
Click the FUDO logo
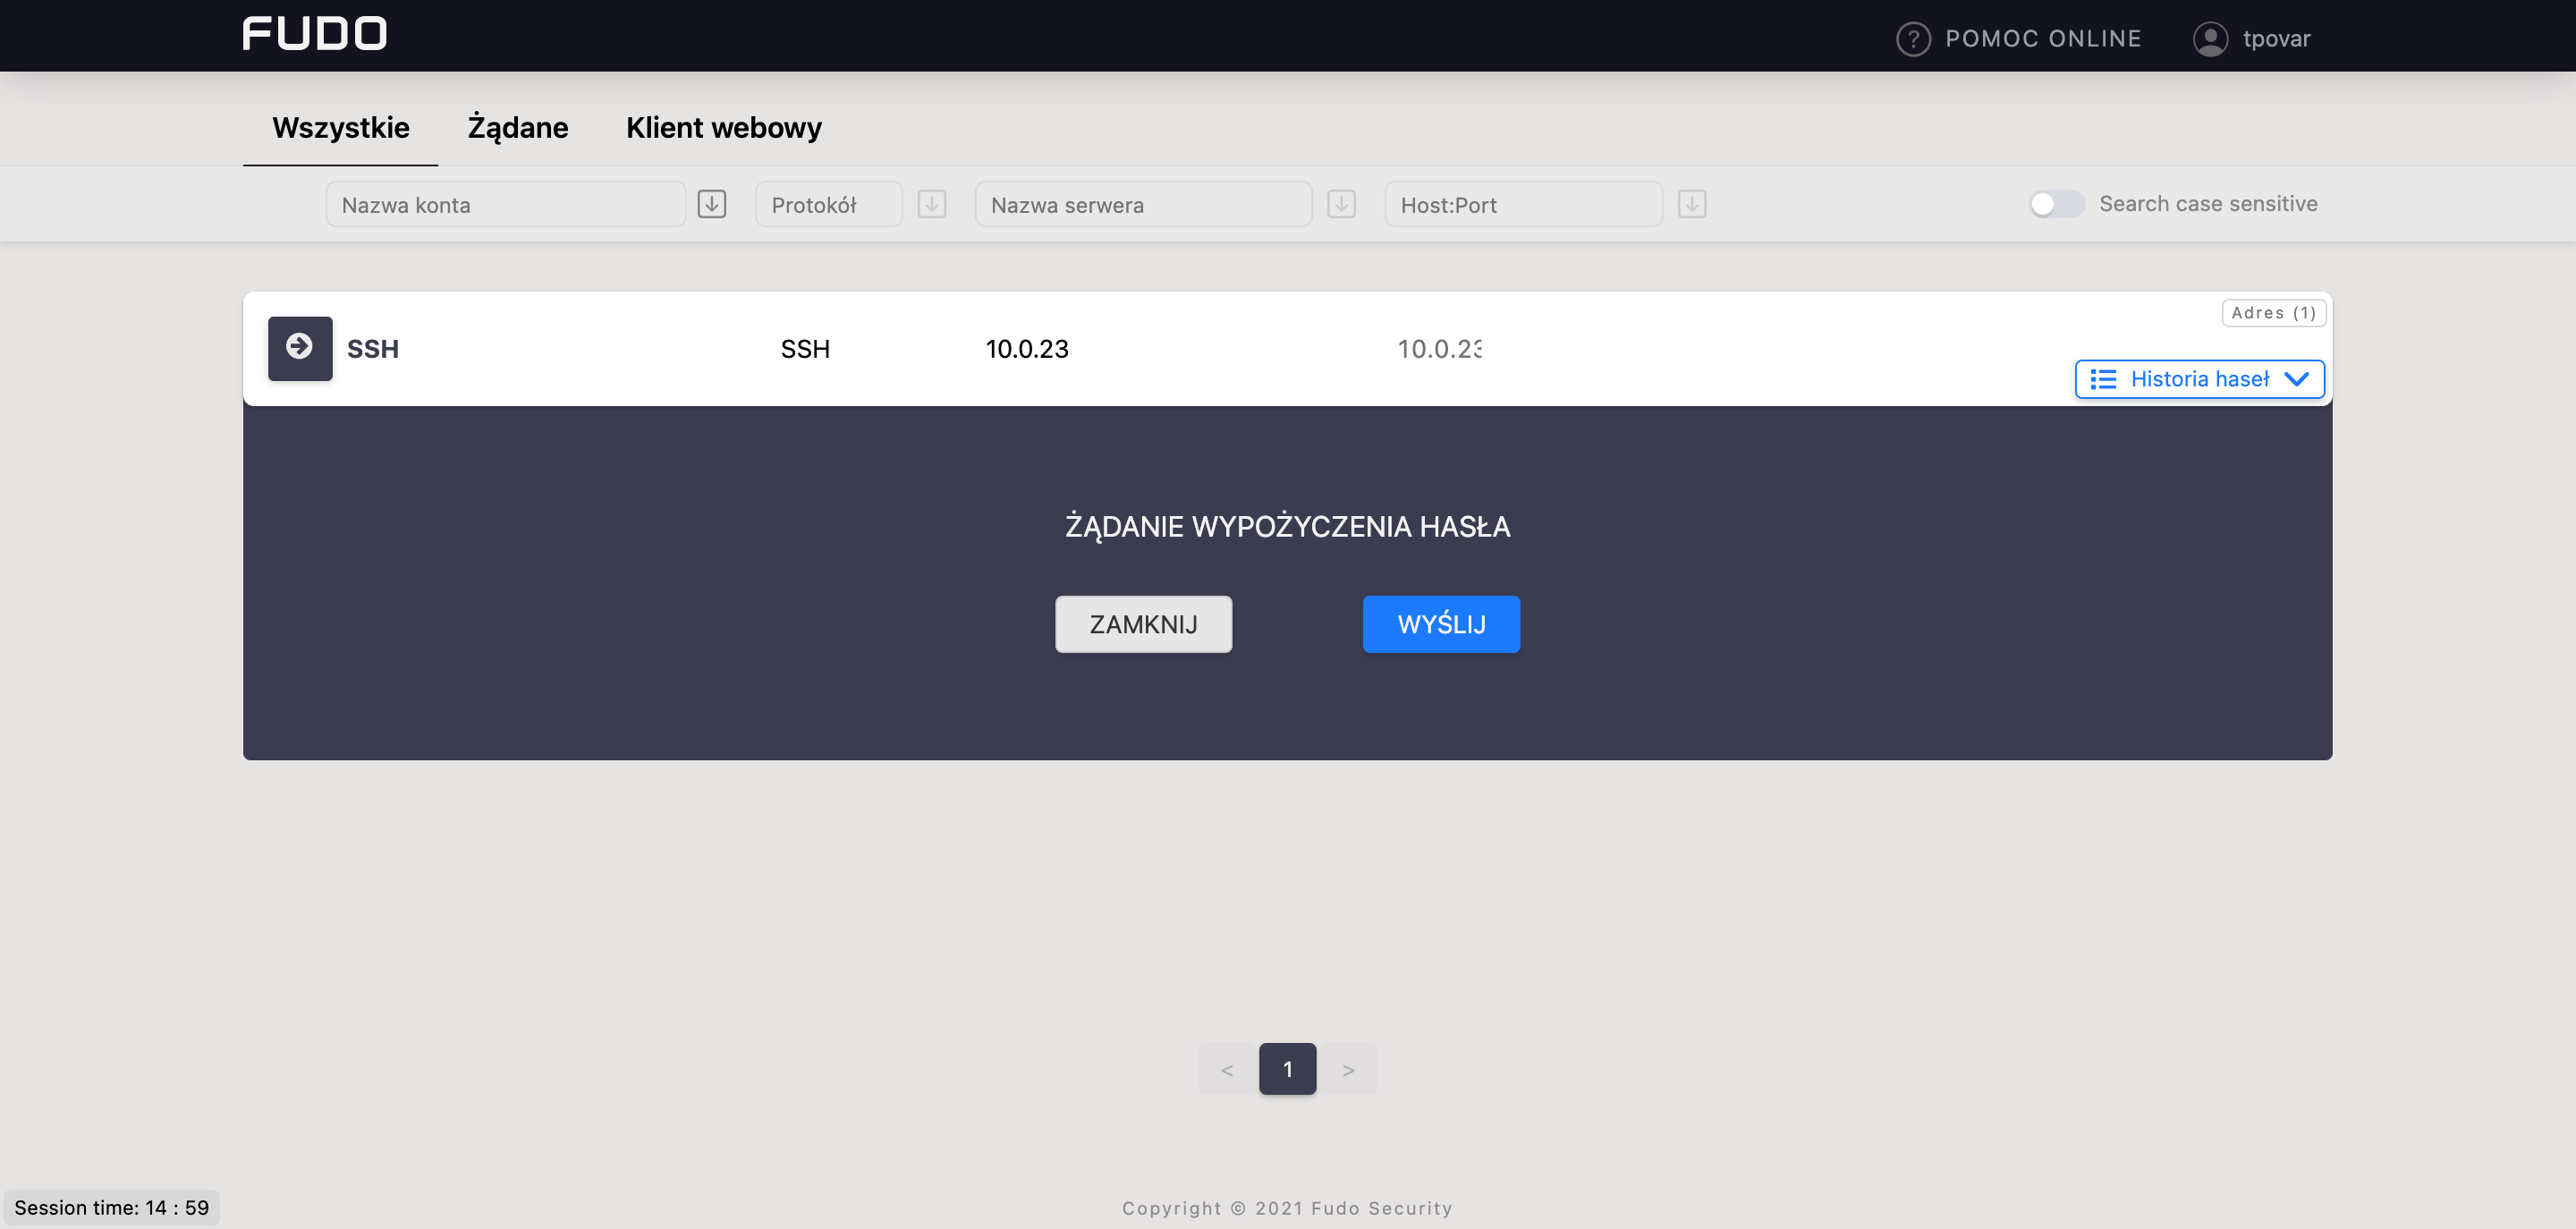click(314, 34)
